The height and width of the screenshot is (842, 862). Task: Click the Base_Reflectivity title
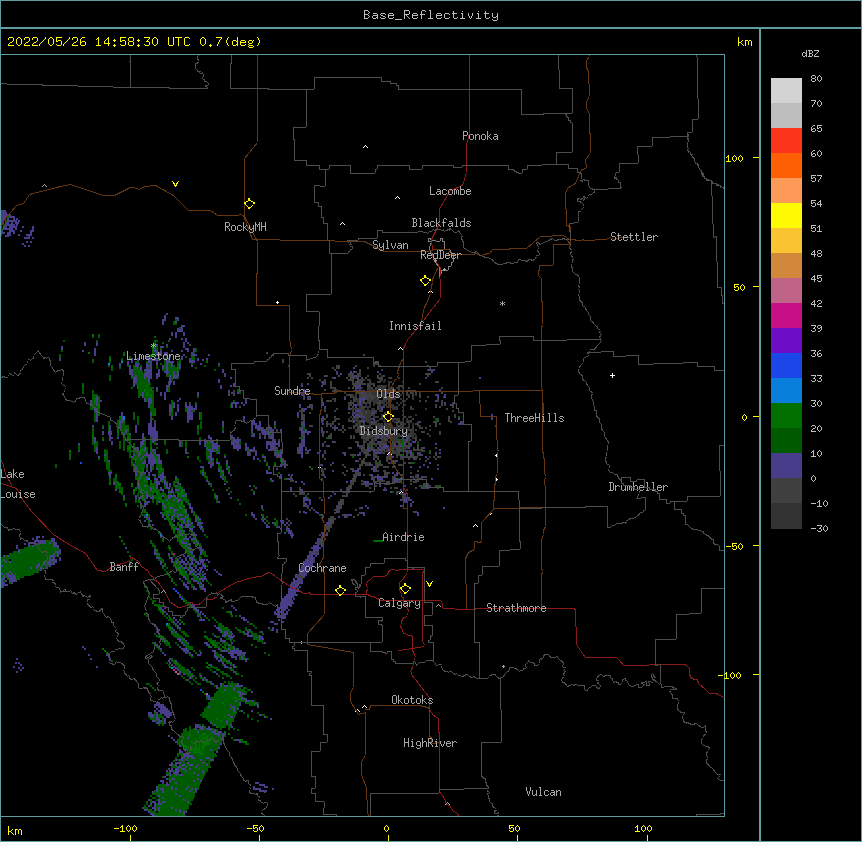tap(431, 15)
